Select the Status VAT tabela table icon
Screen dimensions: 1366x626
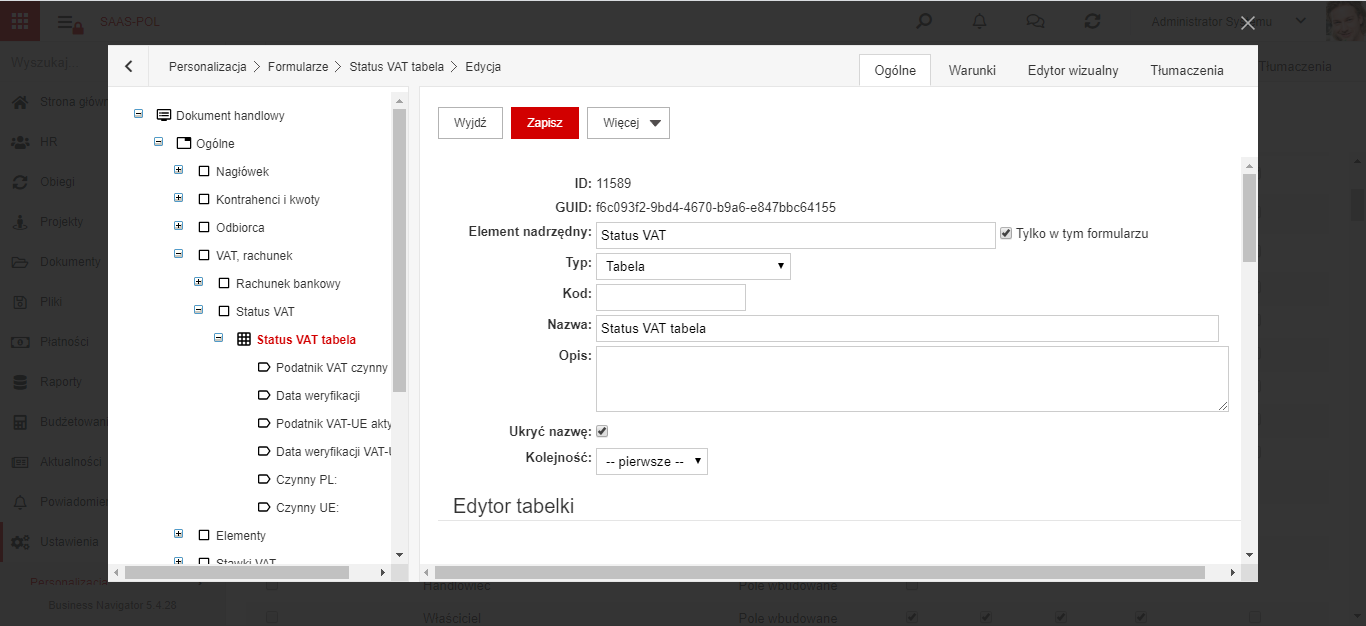click(x=243, y=340)
